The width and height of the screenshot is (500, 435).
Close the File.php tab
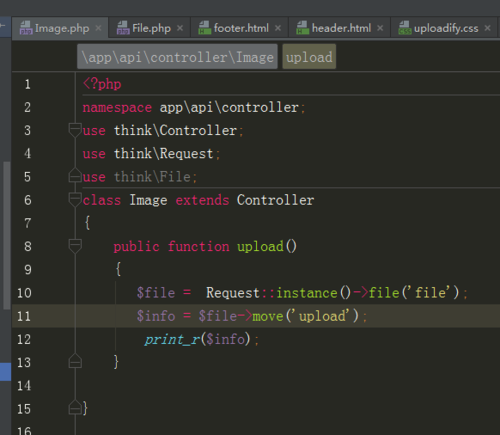[x=180, y=28]
